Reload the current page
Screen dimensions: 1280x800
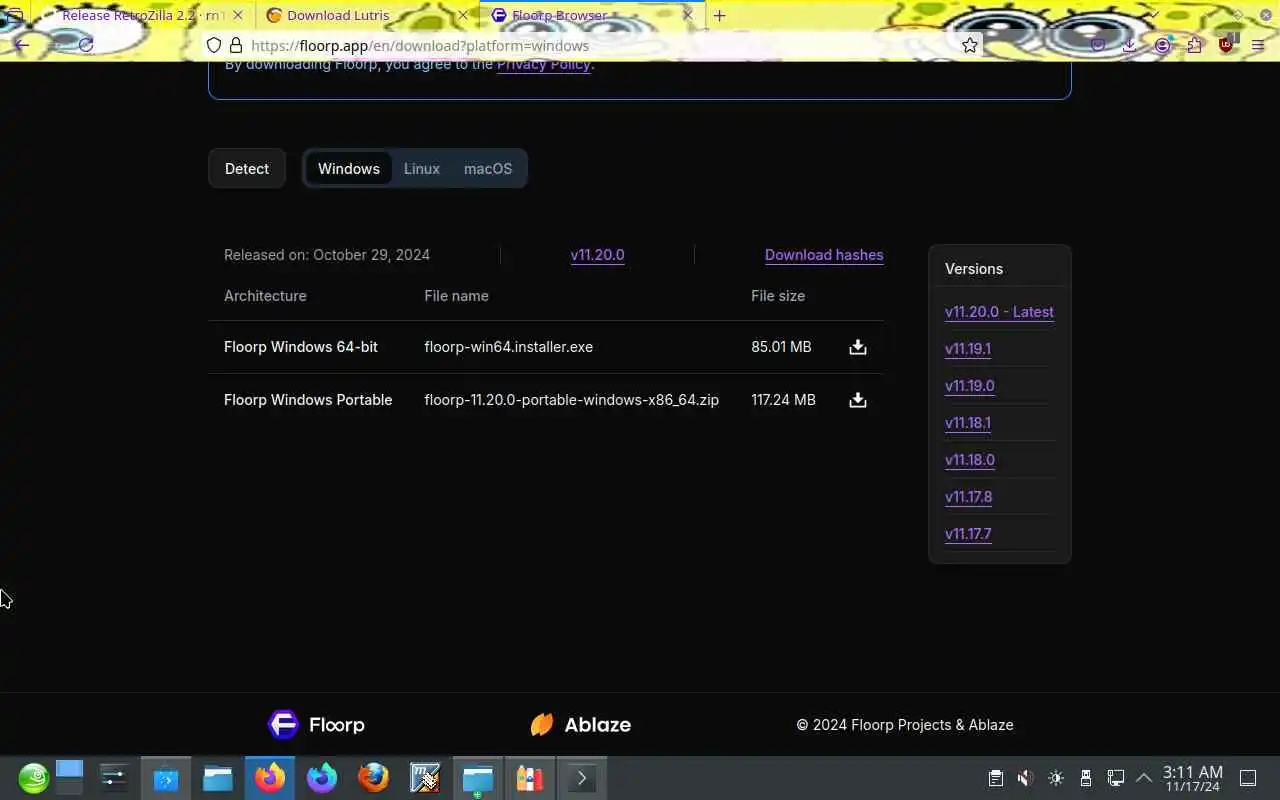86,45
